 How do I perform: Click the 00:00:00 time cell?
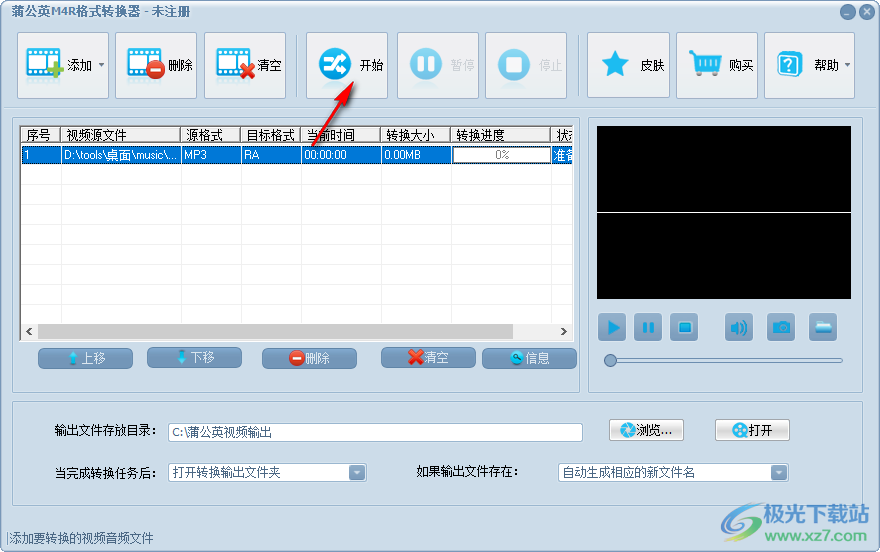pos(341,155)
